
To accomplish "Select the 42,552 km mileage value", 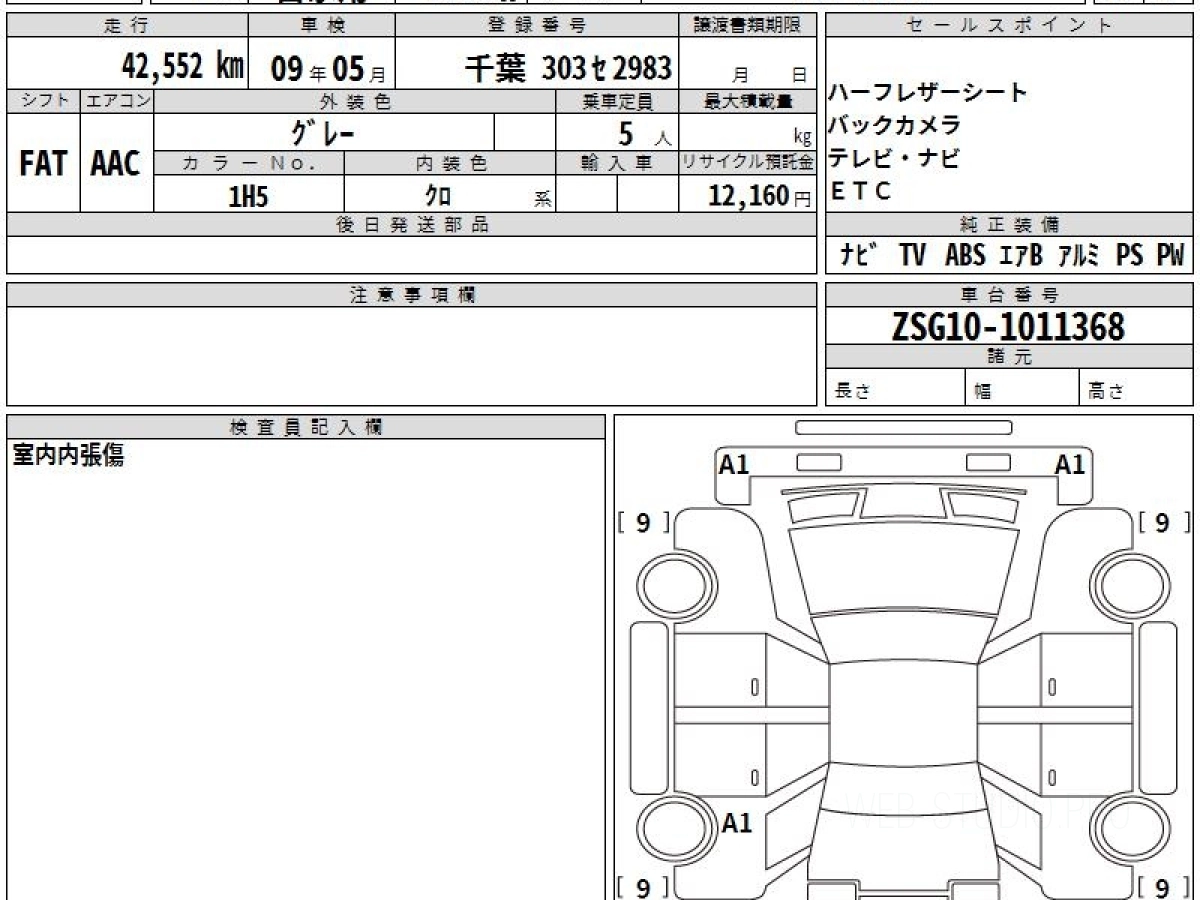I will click(x=183, y=67).
